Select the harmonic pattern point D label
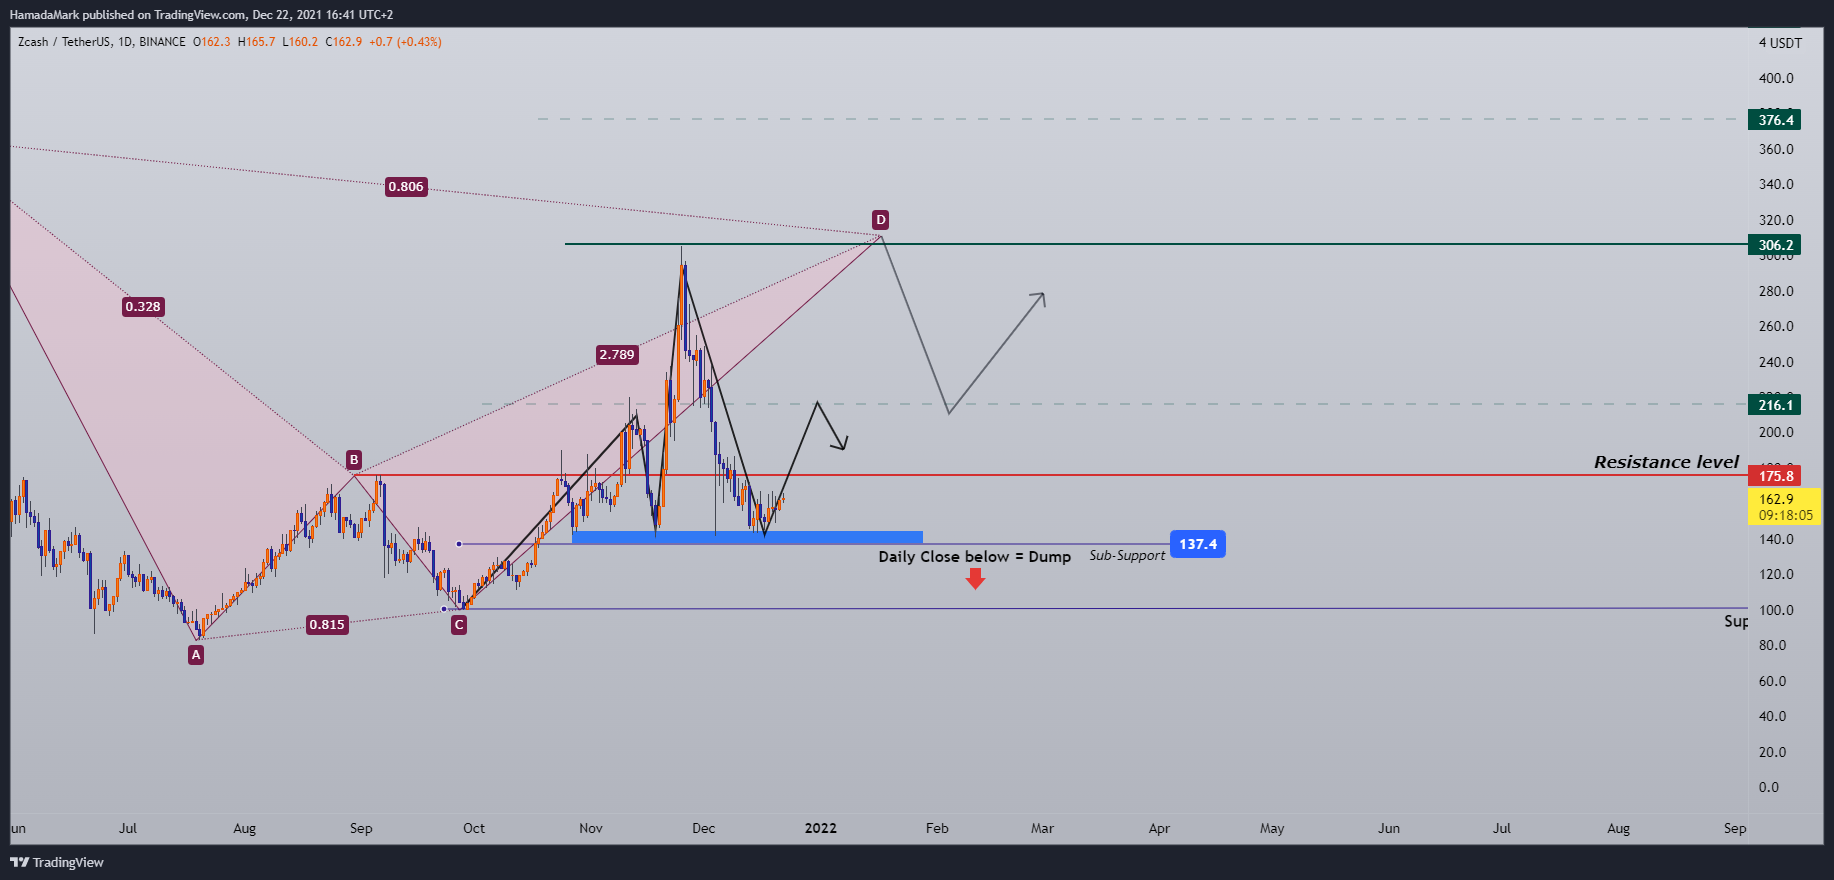1834x880 pixels. pyautogui.click(x=880, y=220)
